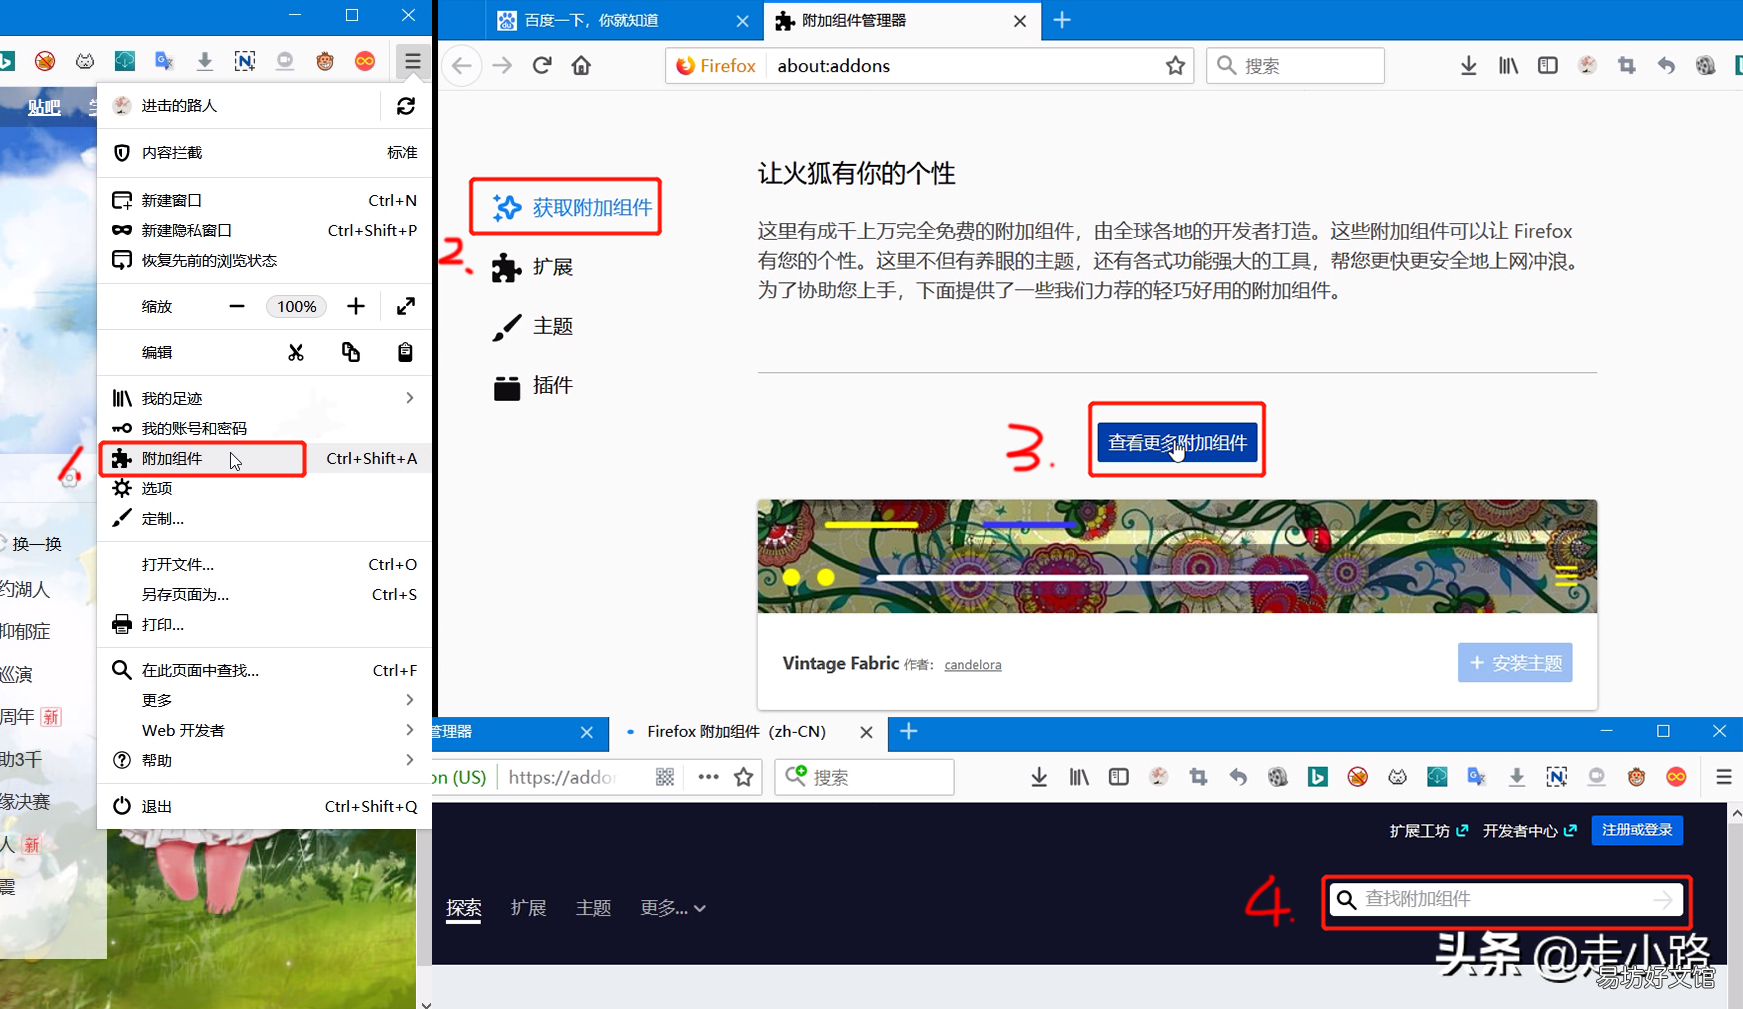Reload the about:addons page

(x=542, y=66)
